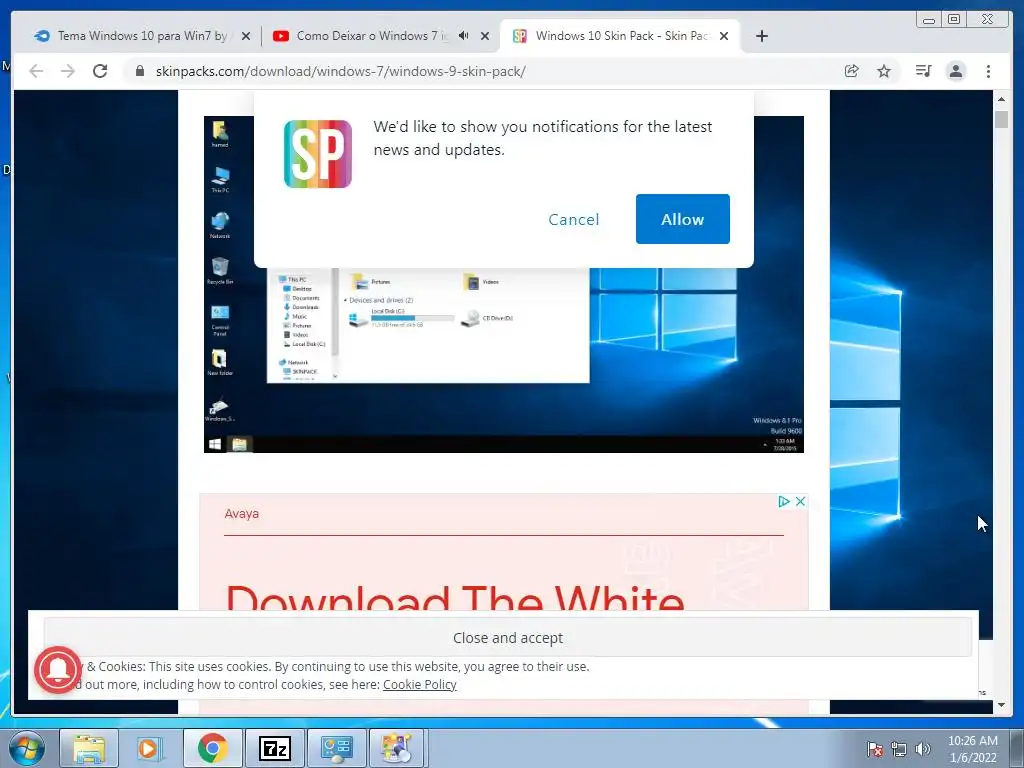Click the Avaya advertiser name
This screenshot has height=768, width=1024.
point(242,513)
